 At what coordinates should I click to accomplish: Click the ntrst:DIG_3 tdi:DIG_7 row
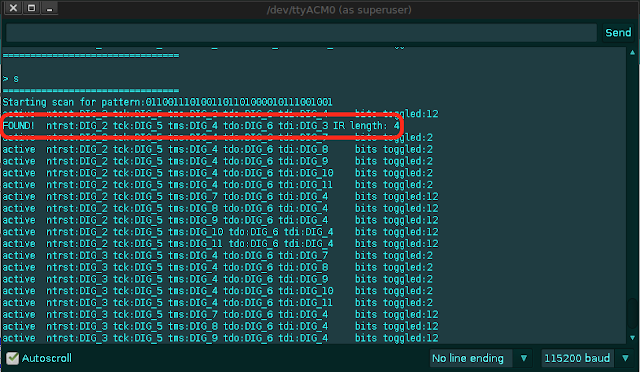click(218, 256)
